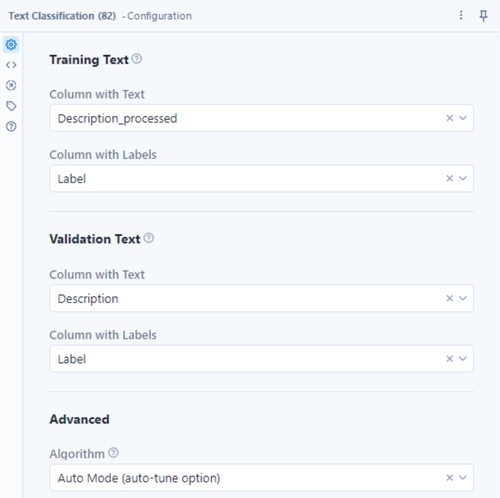
Task: Open the Annotation tag icon
Action: [x=11, y=106]
